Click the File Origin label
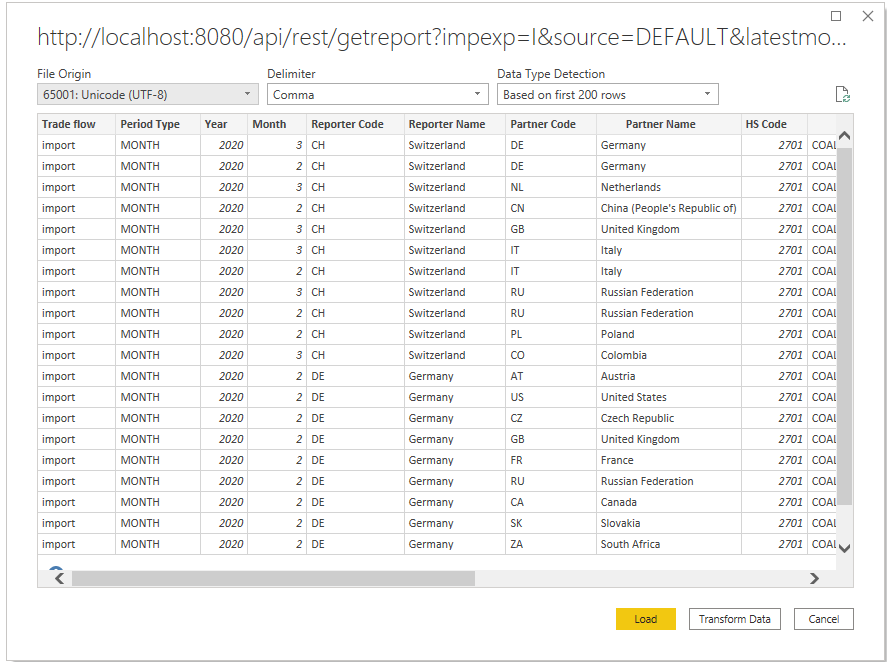887x662 pixels. tap(64, 74)
